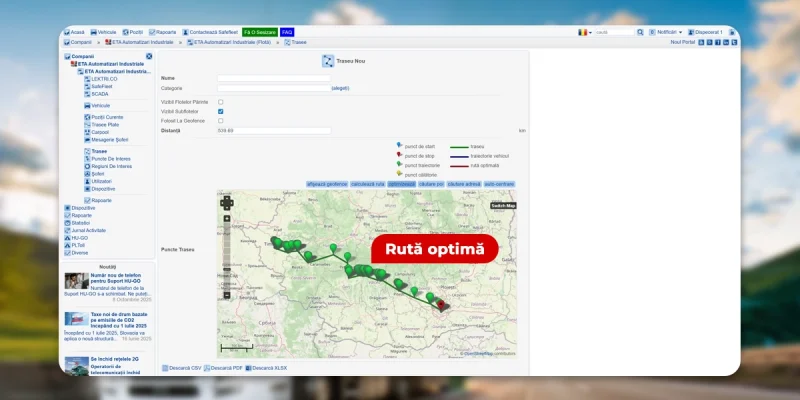Screen dimensions: 800x400
Task: Open Vehicule in the sidebar tree
Action: click(x=97, y=106)
